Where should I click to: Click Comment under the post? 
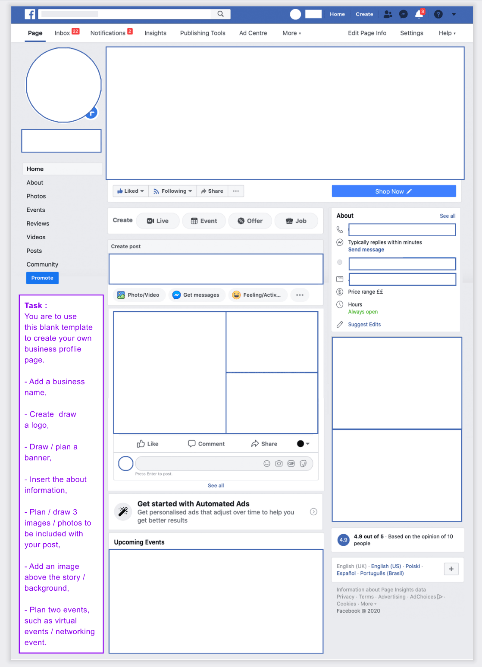[x=206, y=444]
